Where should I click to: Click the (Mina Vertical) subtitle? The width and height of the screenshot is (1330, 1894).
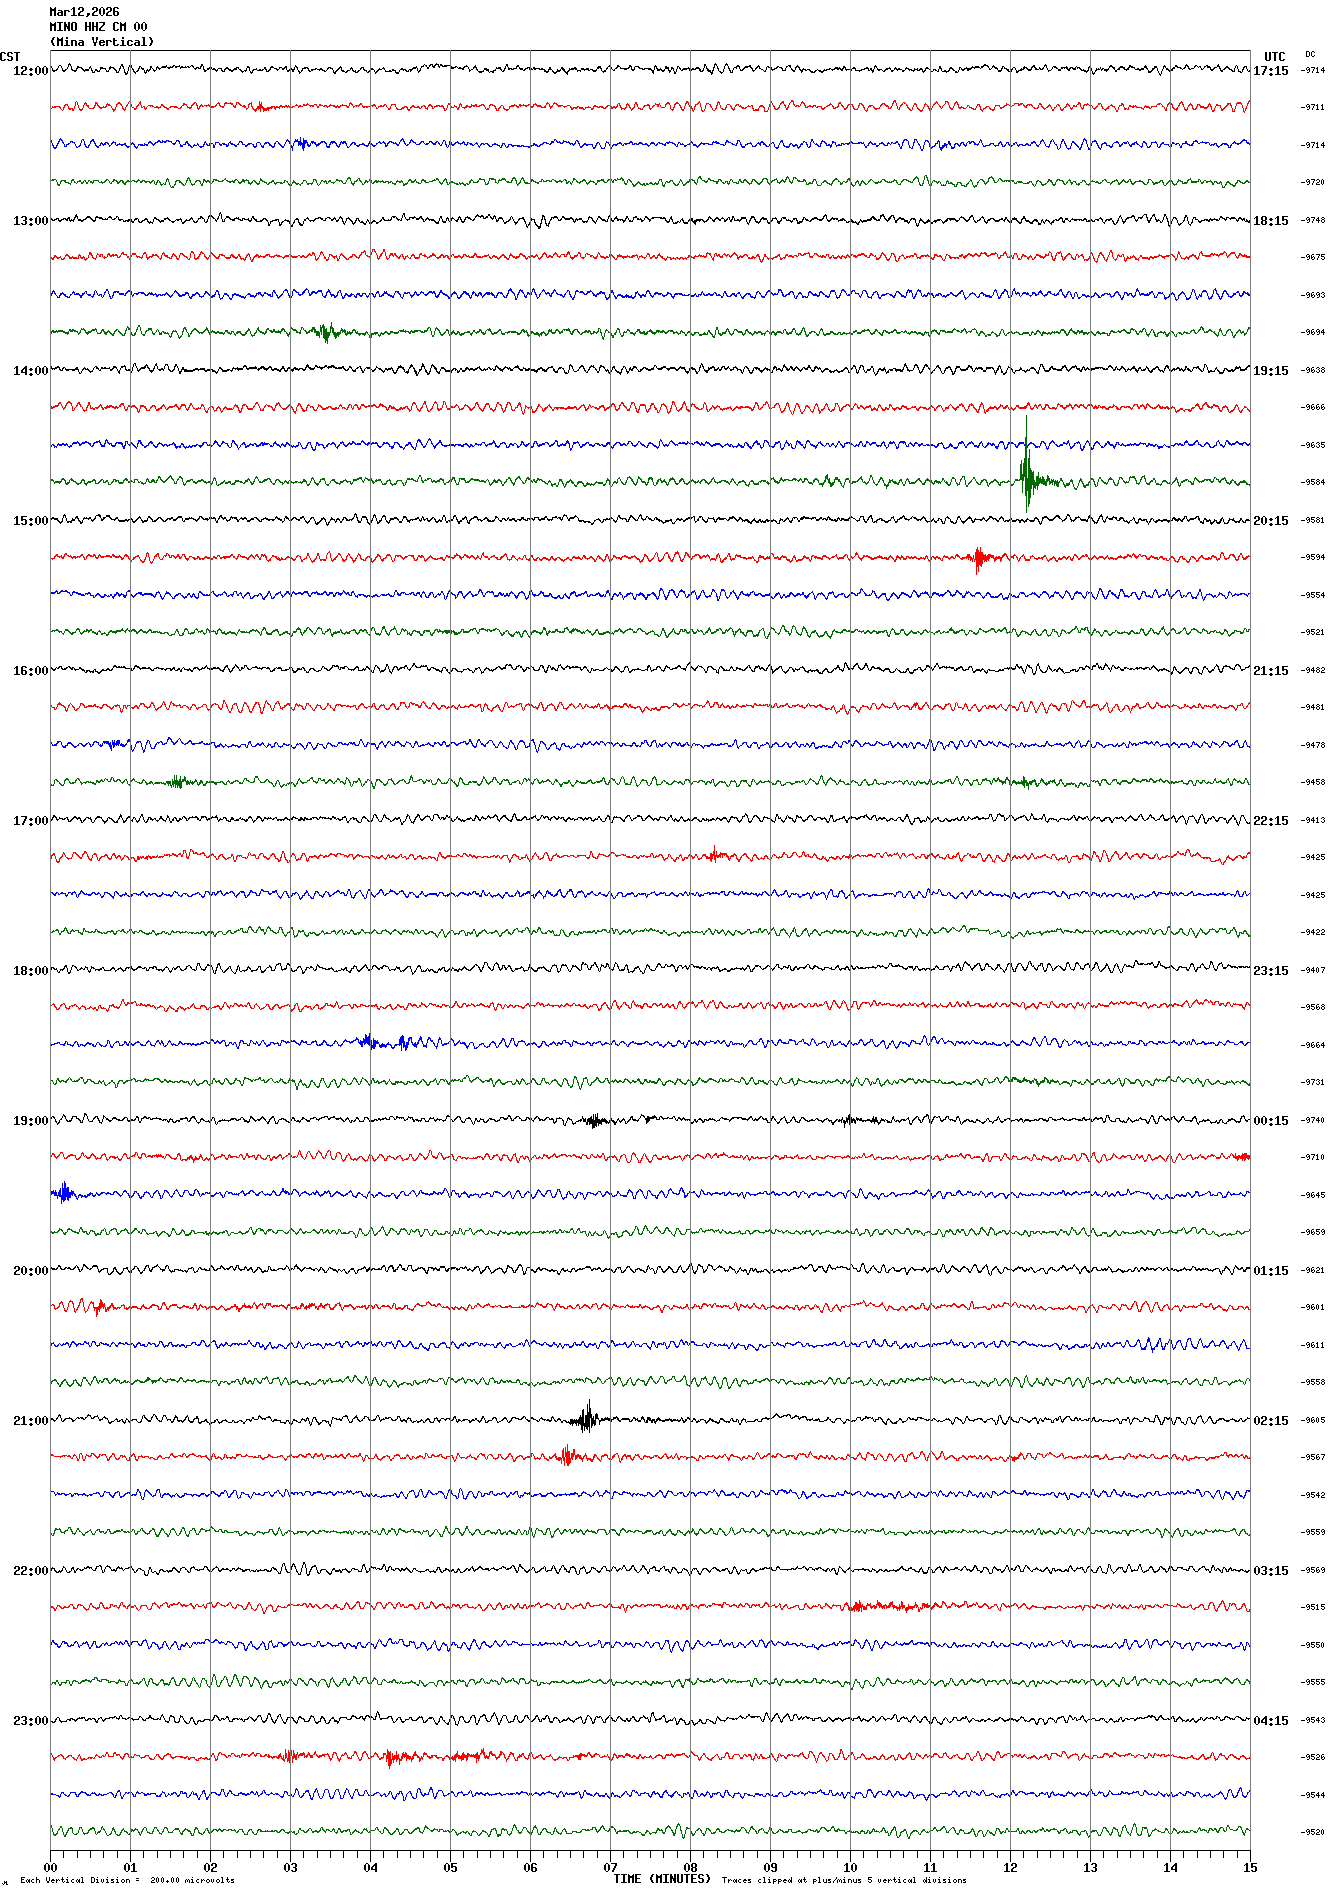click(x=102, y=42)
